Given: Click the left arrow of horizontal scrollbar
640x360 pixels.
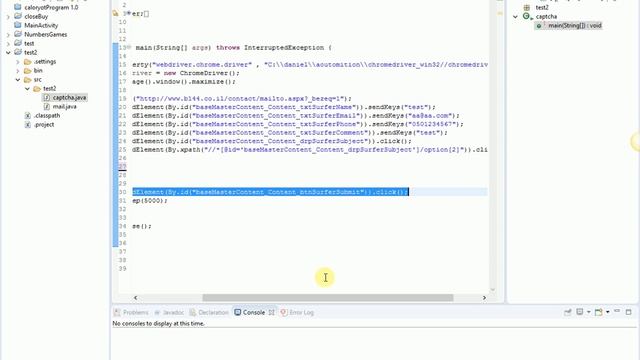Looking at the screenshot, I should (136, 298).
